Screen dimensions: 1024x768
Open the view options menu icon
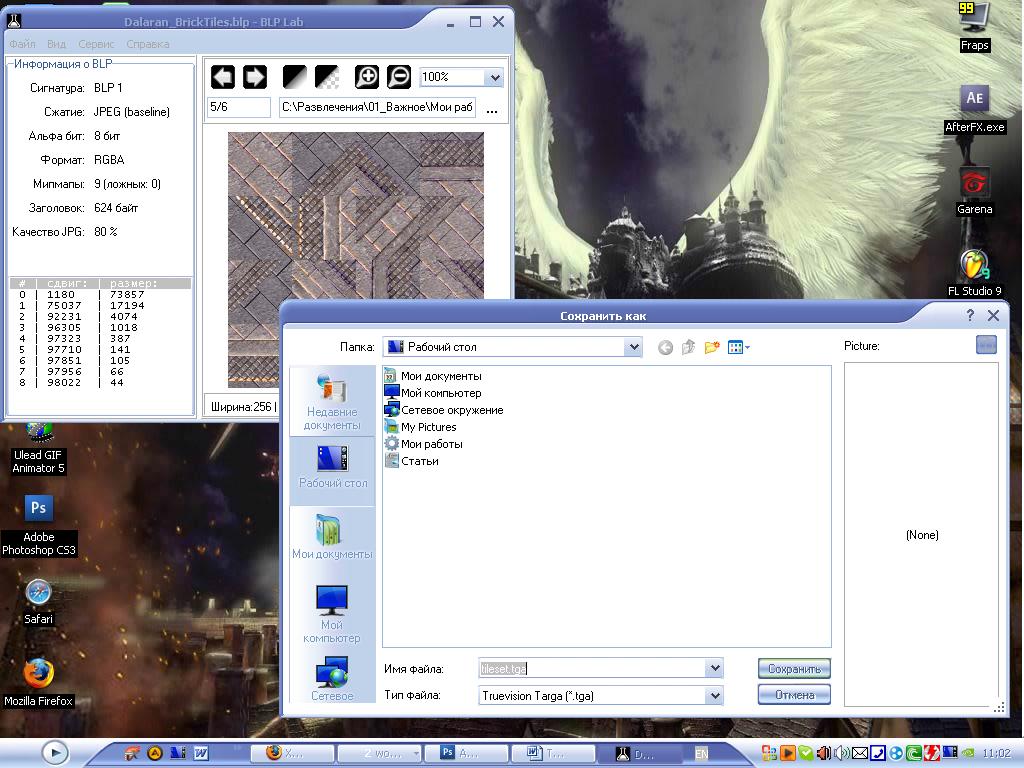[739, 347]
